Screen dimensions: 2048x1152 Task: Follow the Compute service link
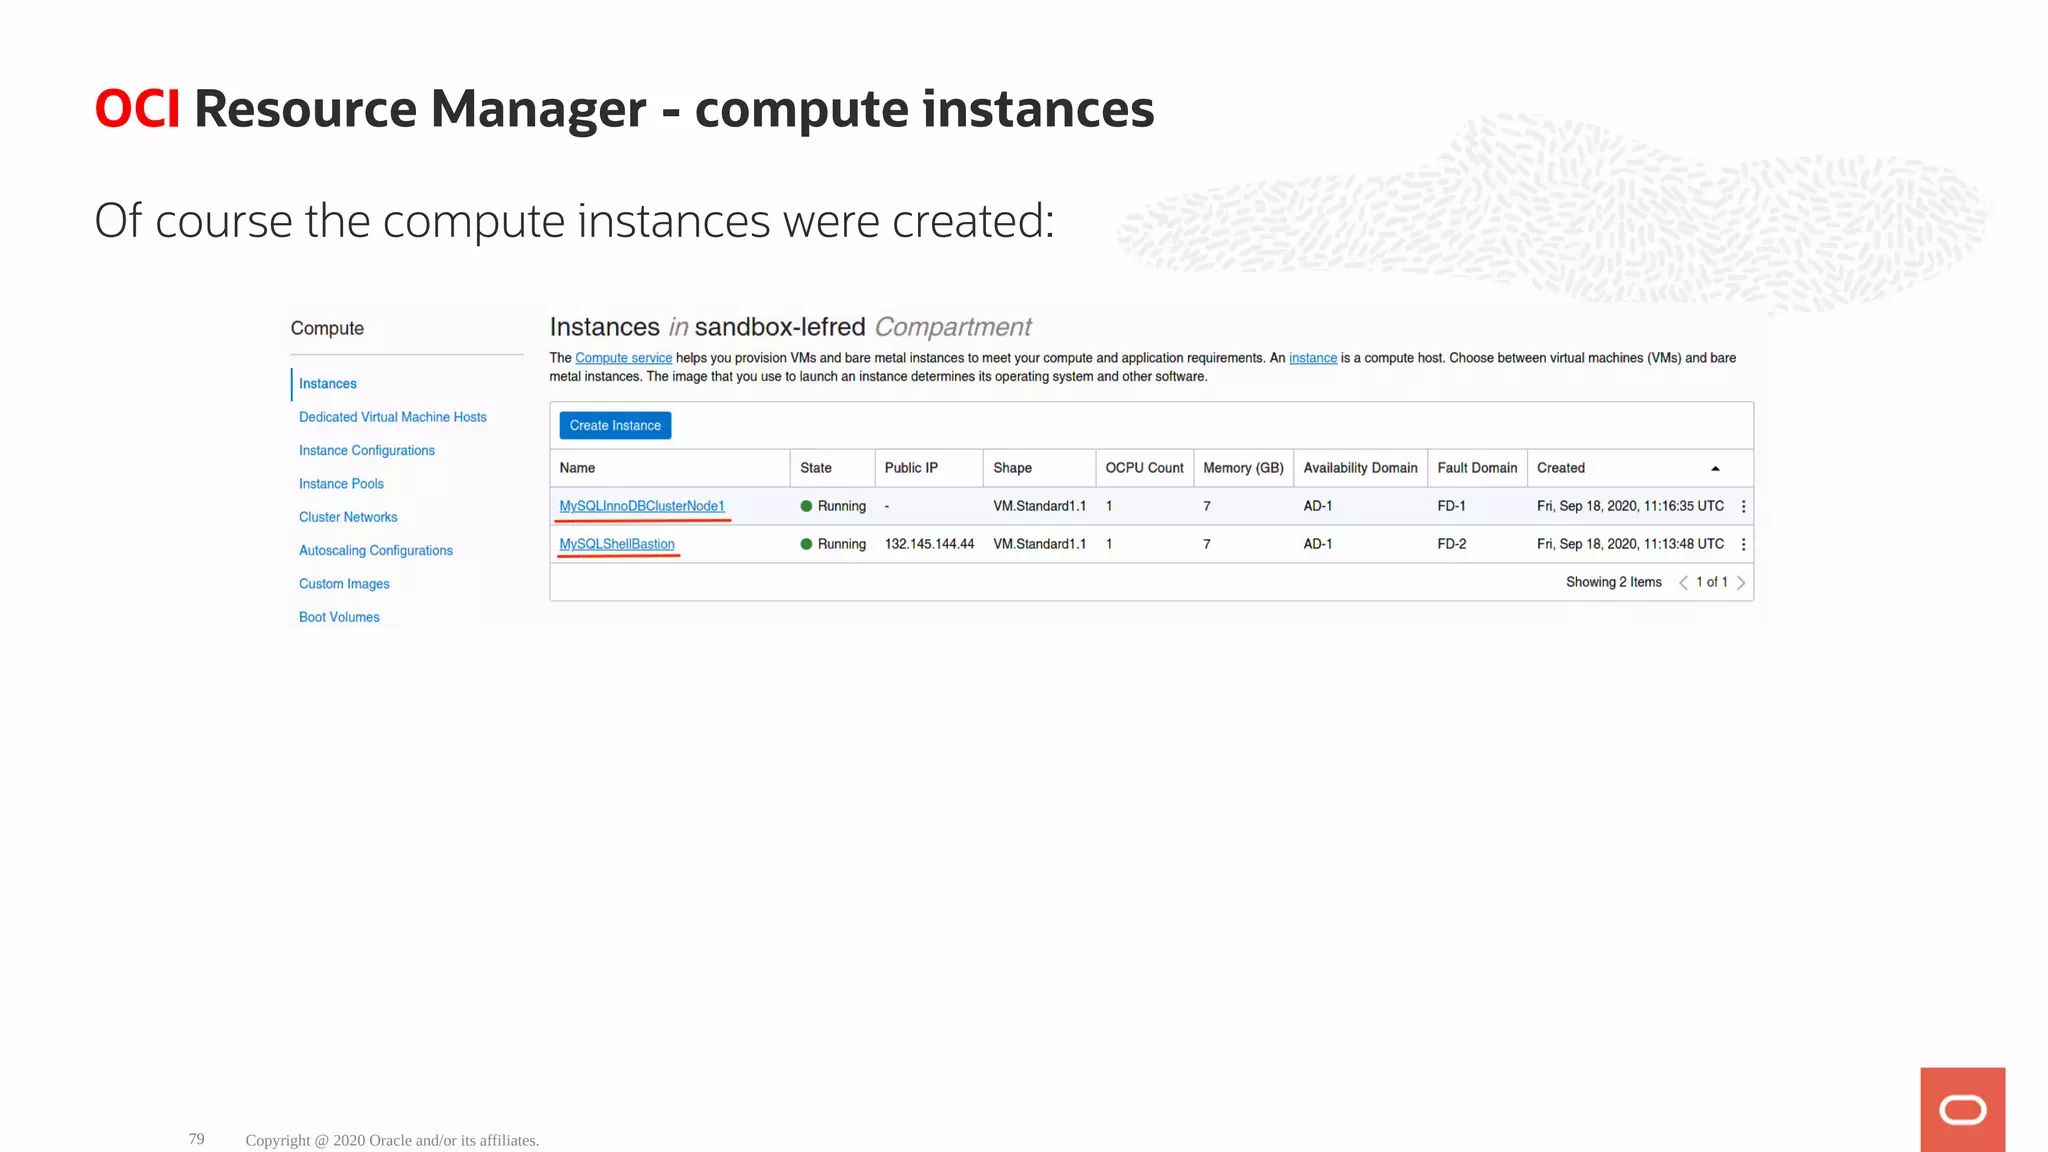click(624, 358)
